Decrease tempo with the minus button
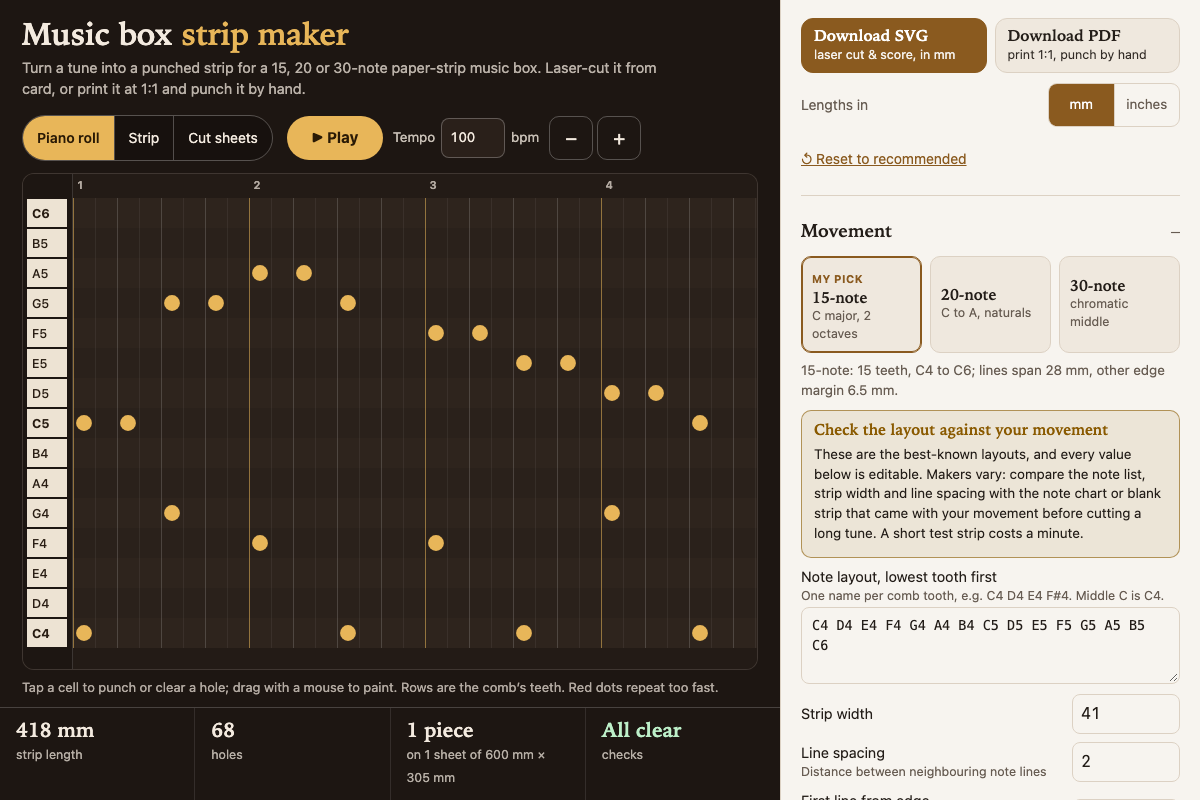This screenshot has height=800, width=1200. (x=571, y=138)
